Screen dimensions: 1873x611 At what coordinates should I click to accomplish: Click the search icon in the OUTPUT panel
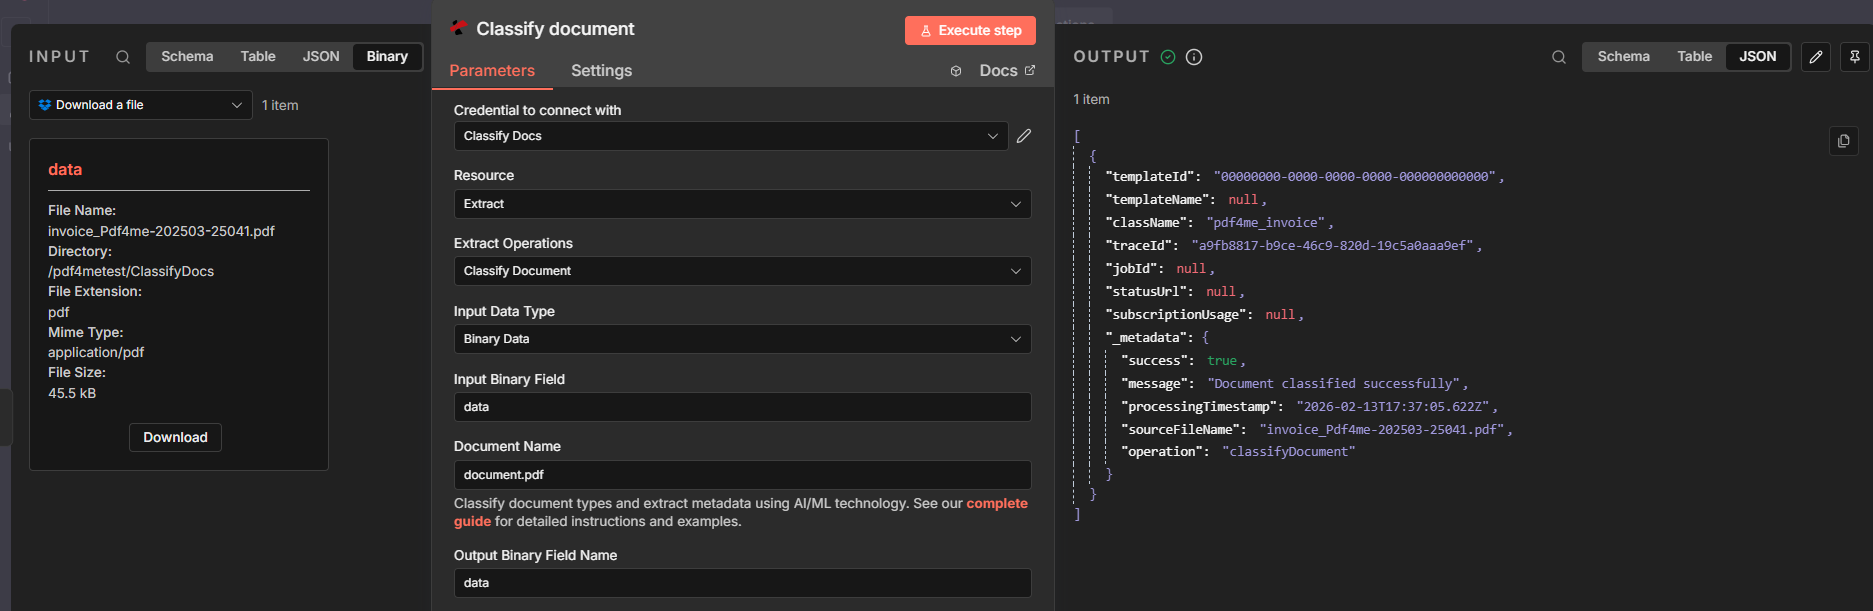[x=1558, y=57]
